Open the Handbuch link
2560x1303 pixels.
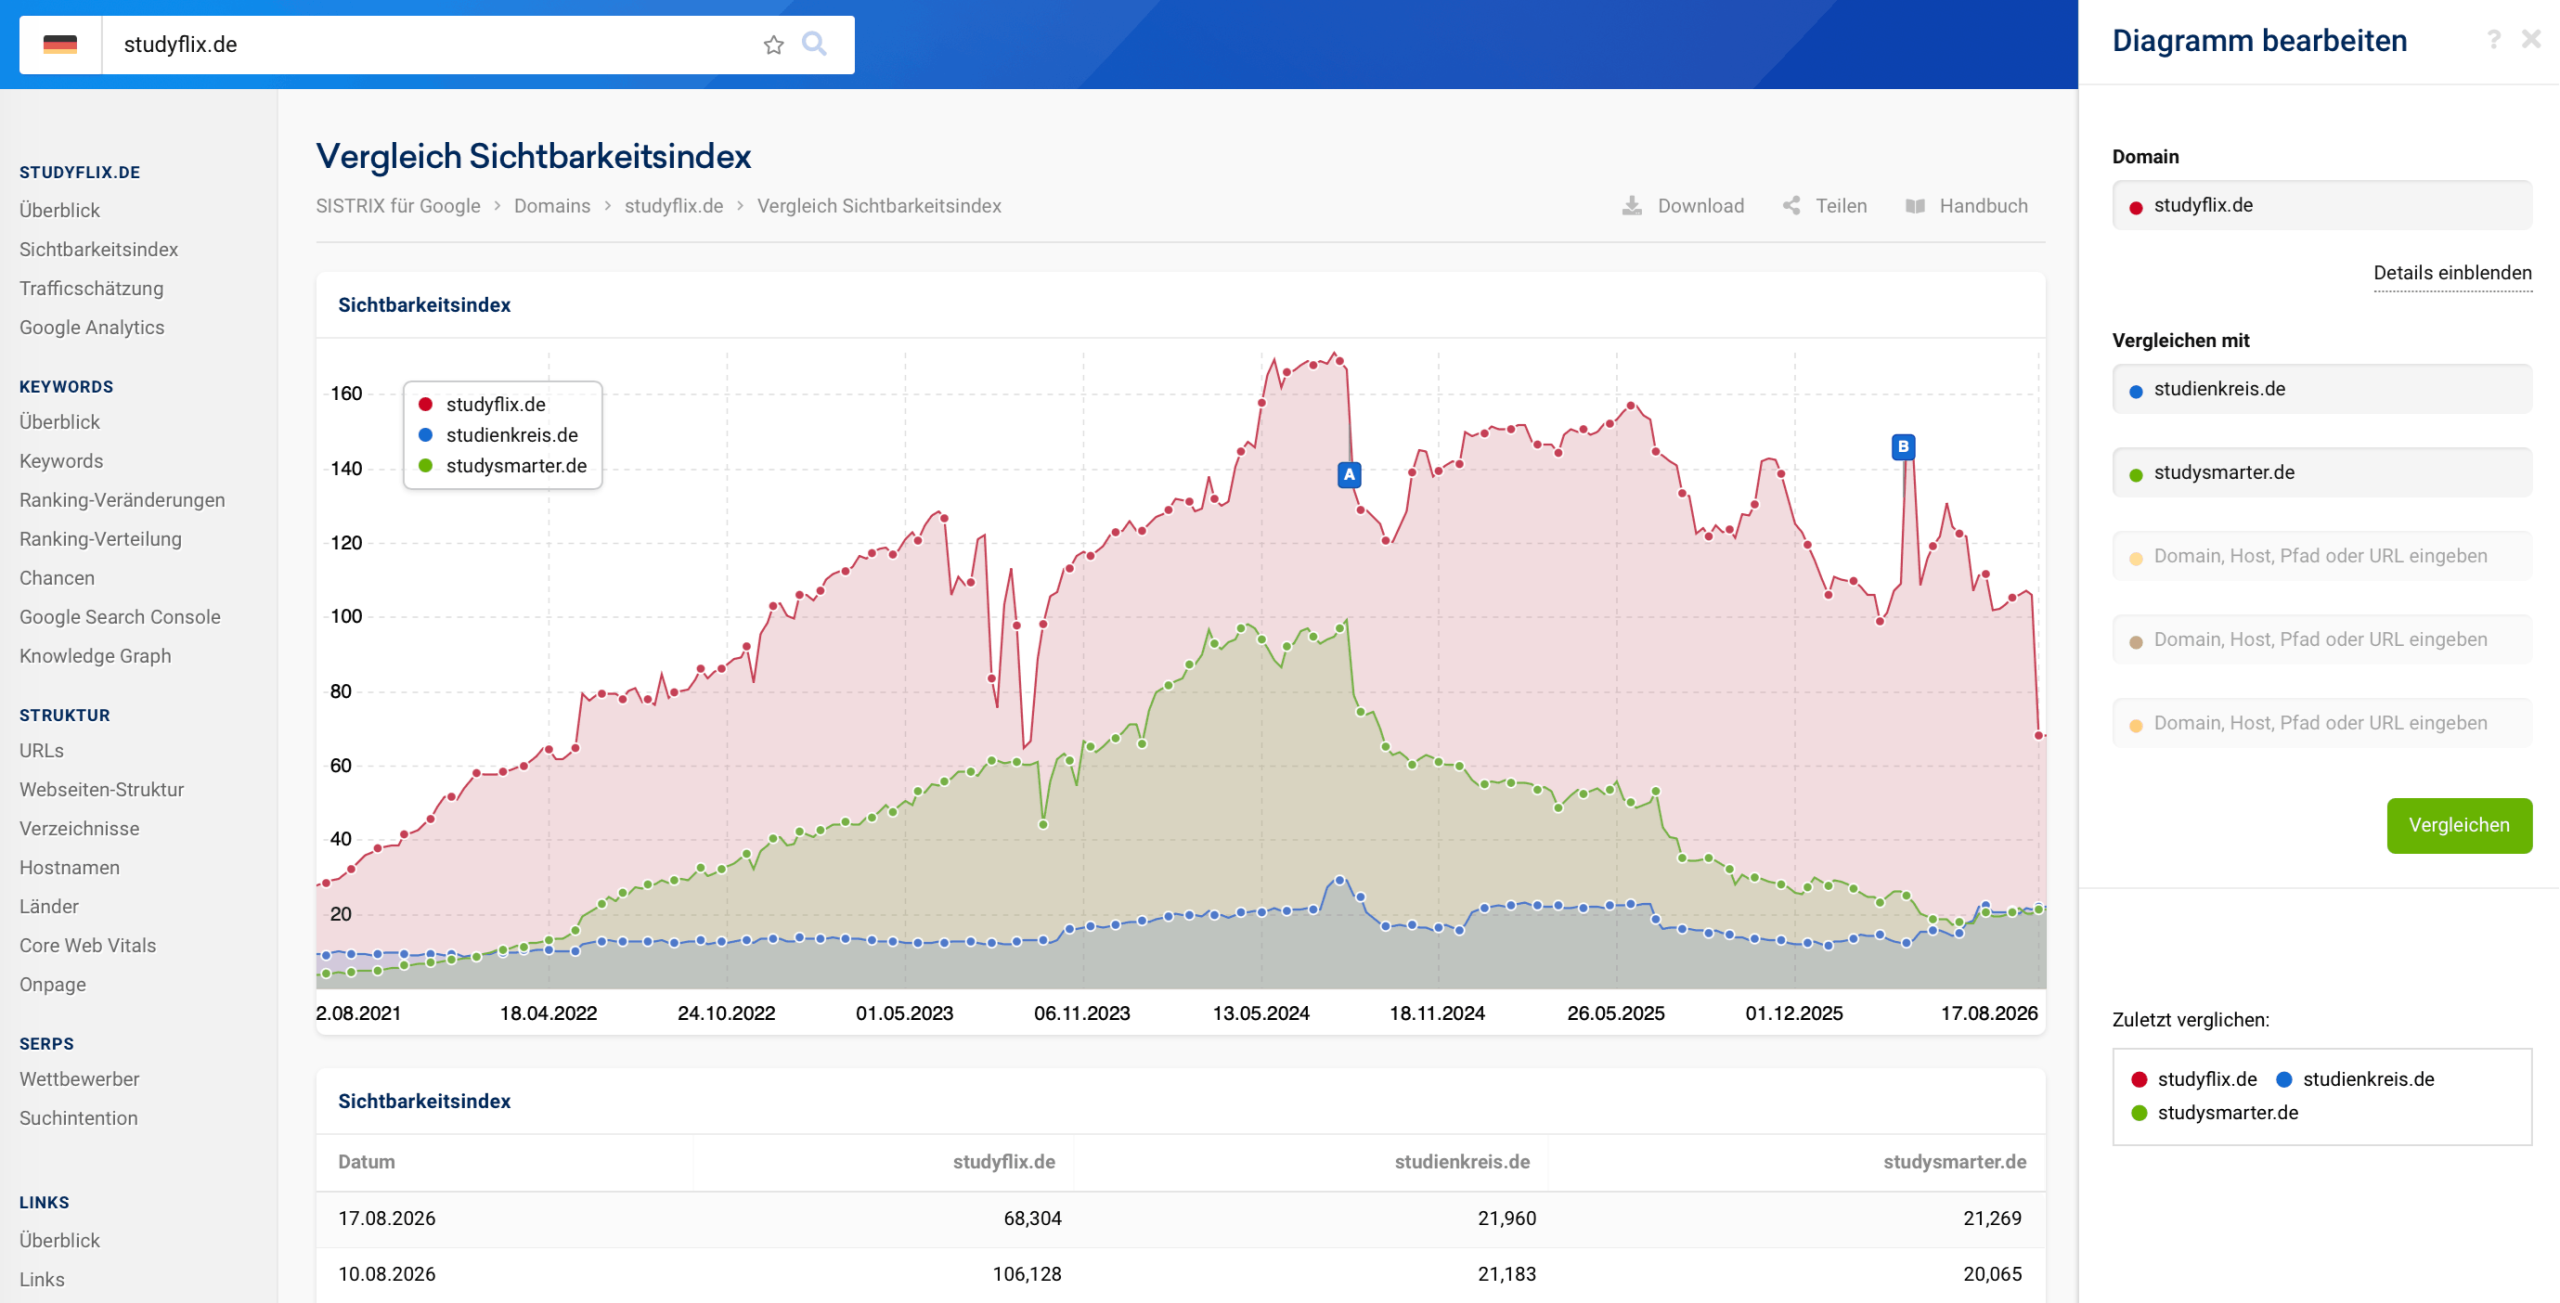pyautogui.click(x=1983, y=206)
